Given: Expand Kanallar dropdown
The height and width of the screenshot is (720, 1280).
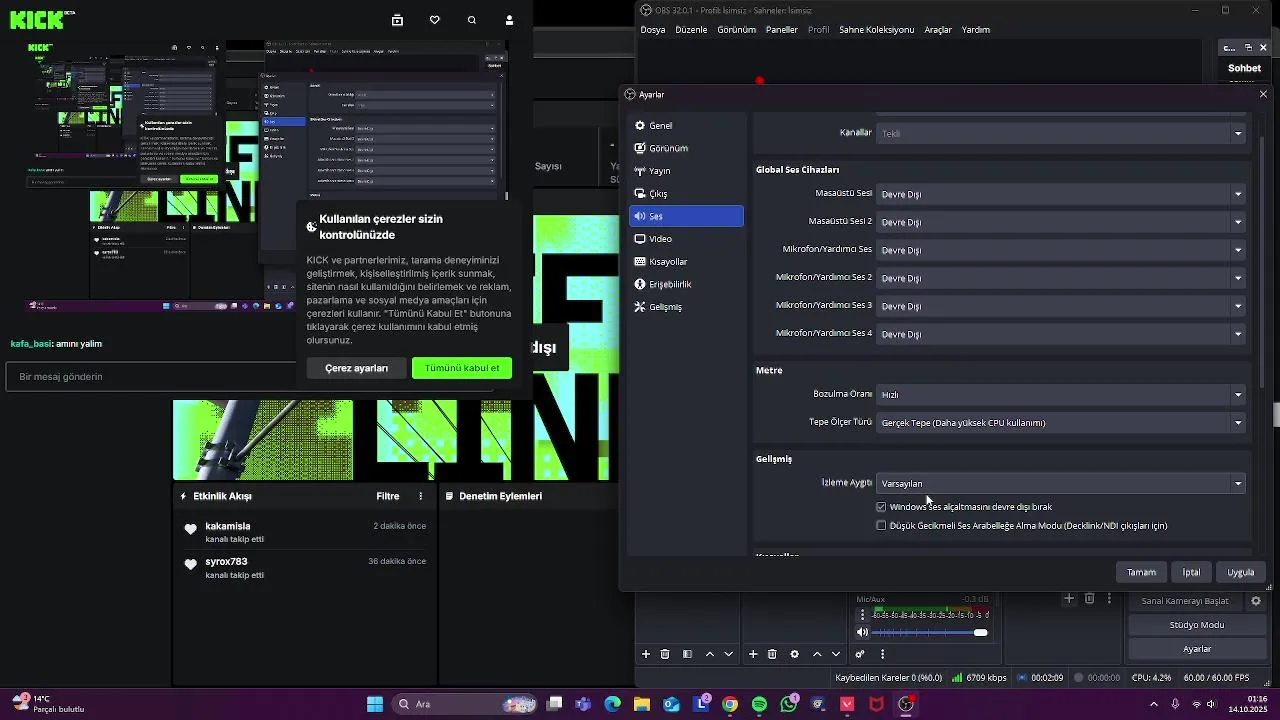Looking at the screenshot, I should (1061, 133).
